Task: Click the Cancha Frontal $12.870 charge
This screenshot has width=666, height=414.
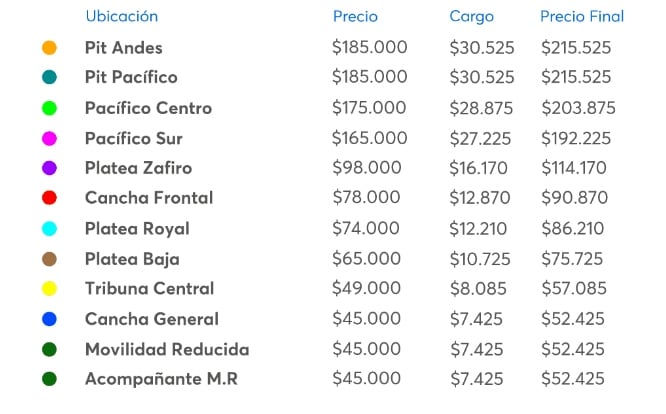Action: click(483, 198)
